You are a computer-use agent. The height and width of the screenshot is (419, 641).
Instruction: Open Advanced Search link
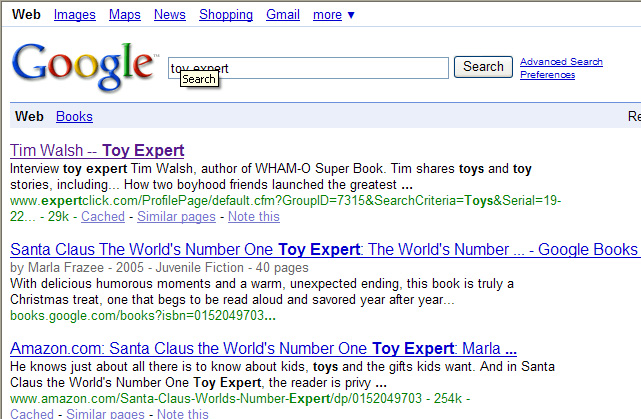tap(561, 62)
